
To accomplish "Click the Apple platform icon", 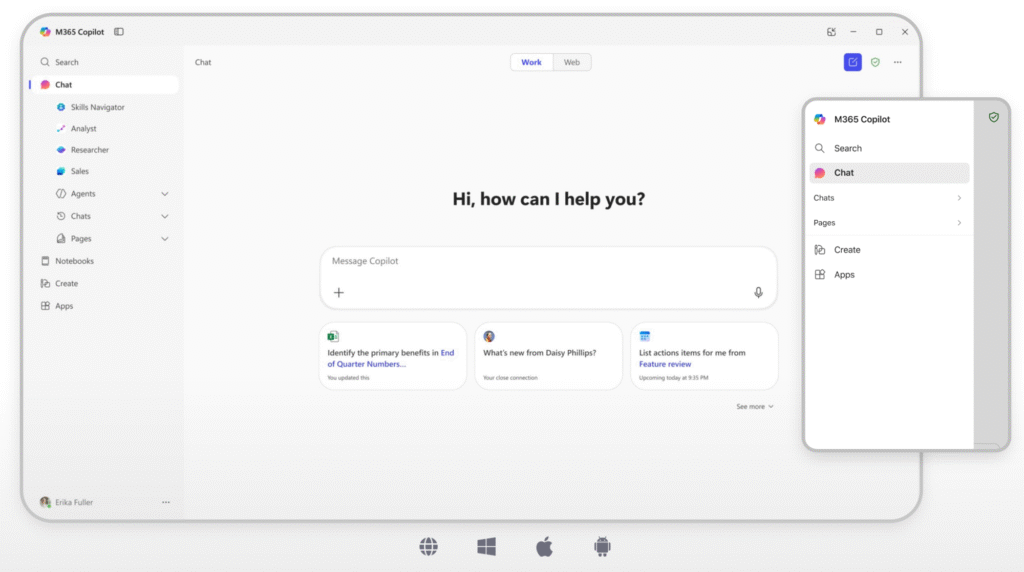I will (x=544, y=547).
